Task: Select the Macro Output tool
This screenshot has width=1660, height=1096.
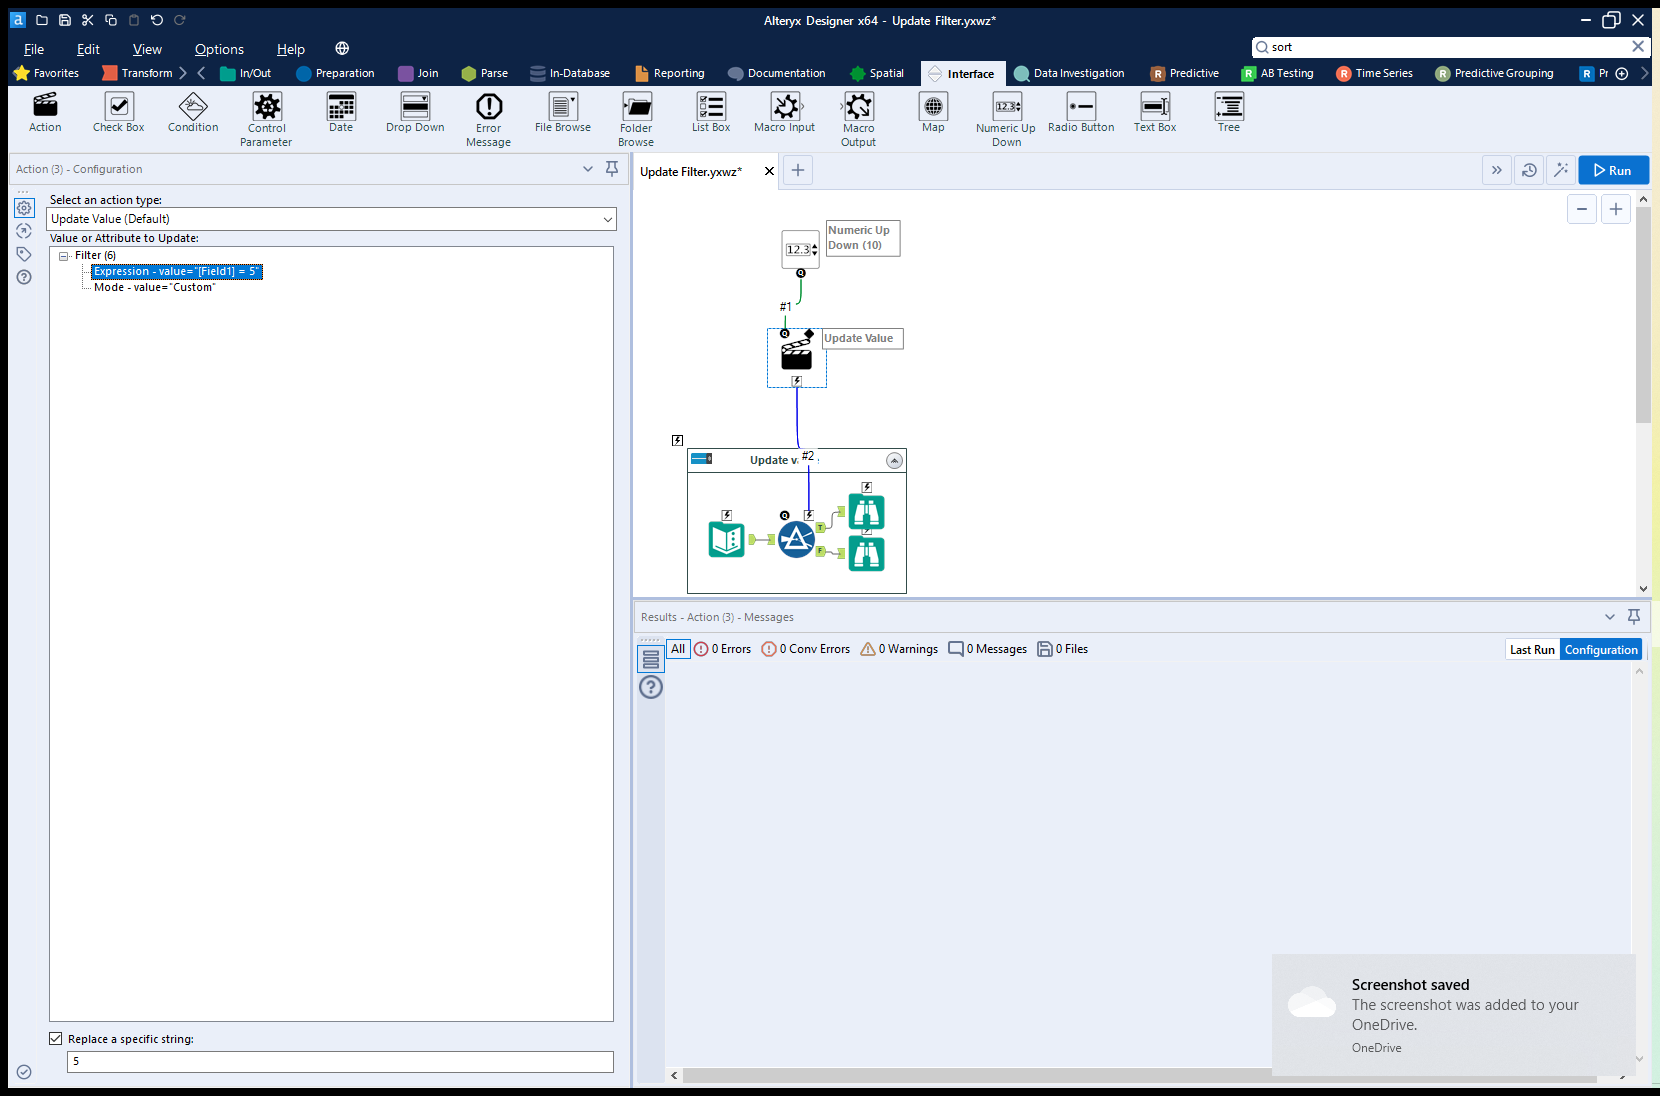Action: coord(858,113)
